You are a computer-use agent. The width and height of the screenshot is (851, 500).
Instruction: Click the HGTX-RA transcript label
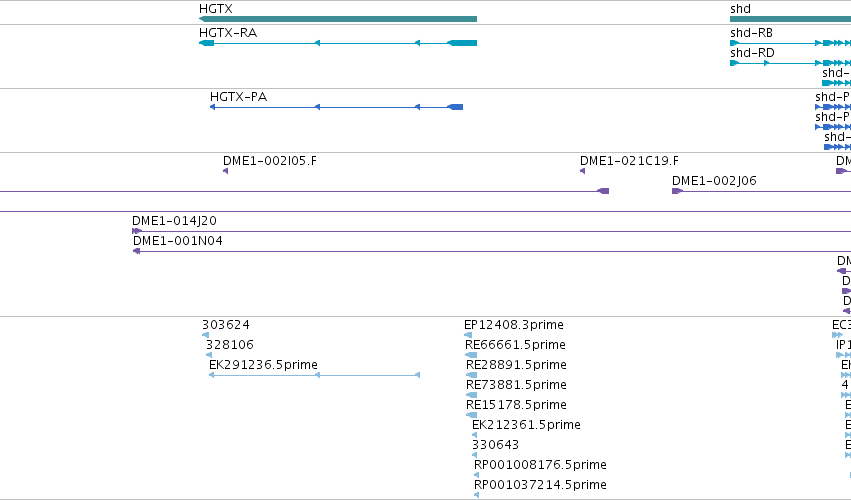[228, 33]
